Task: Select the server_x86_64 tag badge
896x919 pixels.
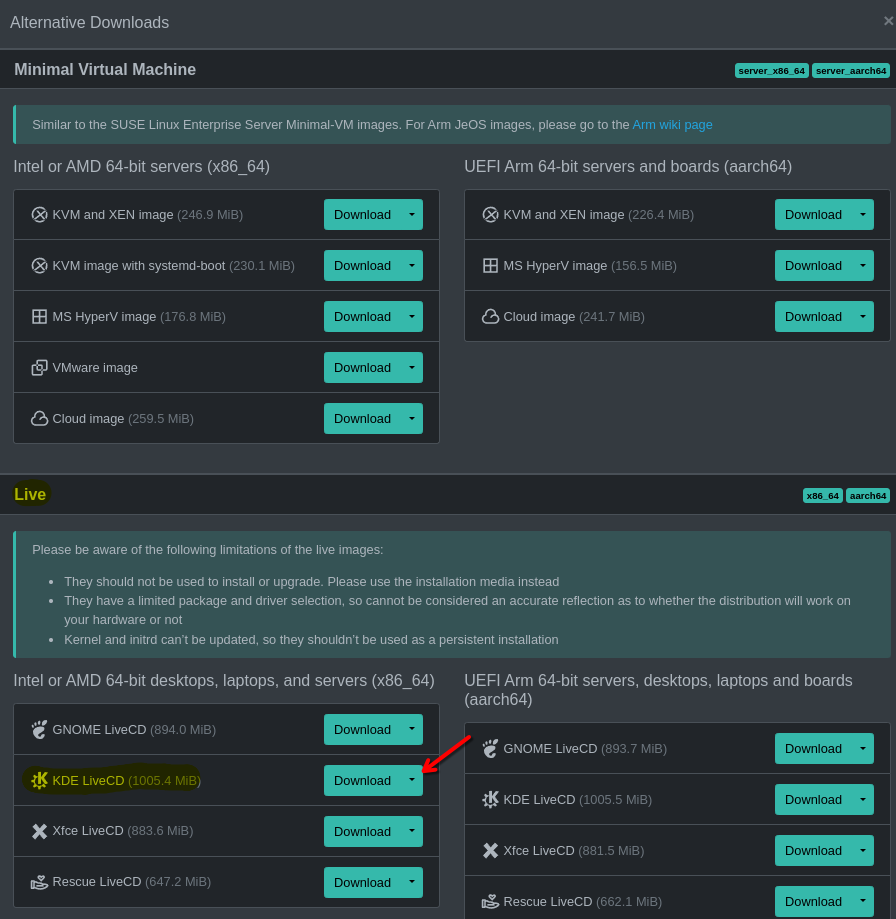Action: (x=771, y=70)
